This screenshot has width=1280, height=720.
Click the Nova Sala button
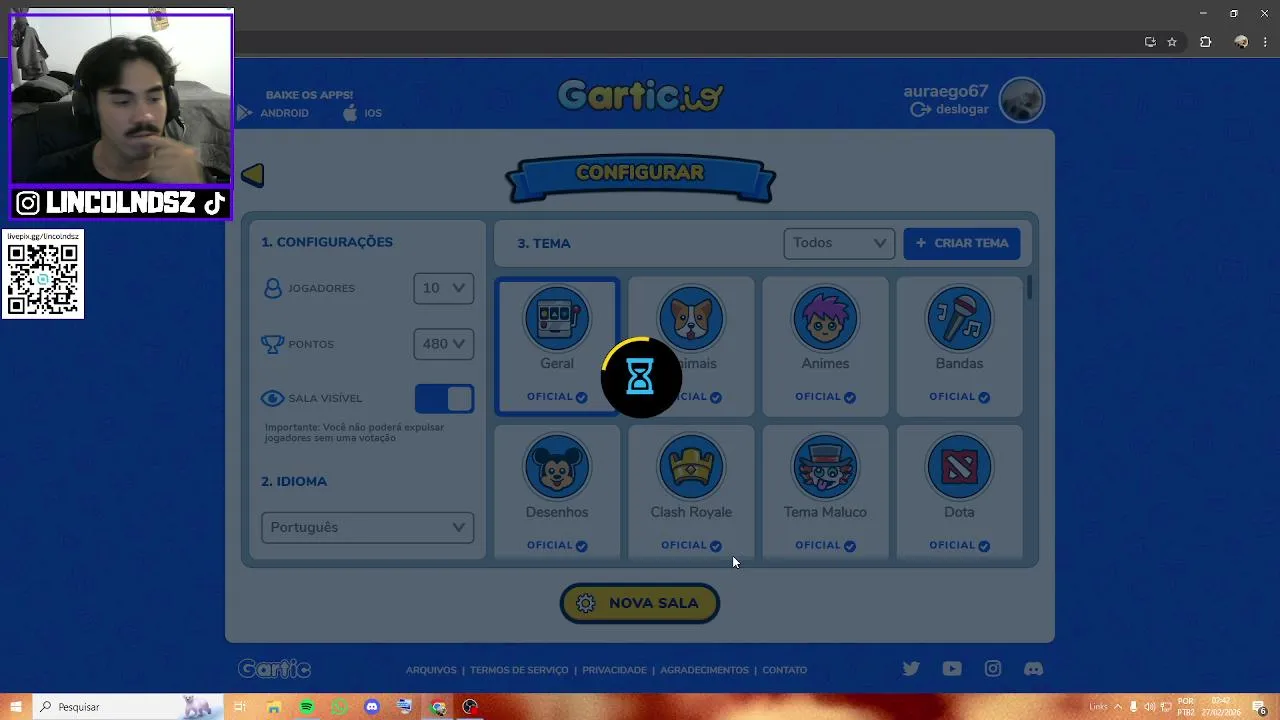640,603
